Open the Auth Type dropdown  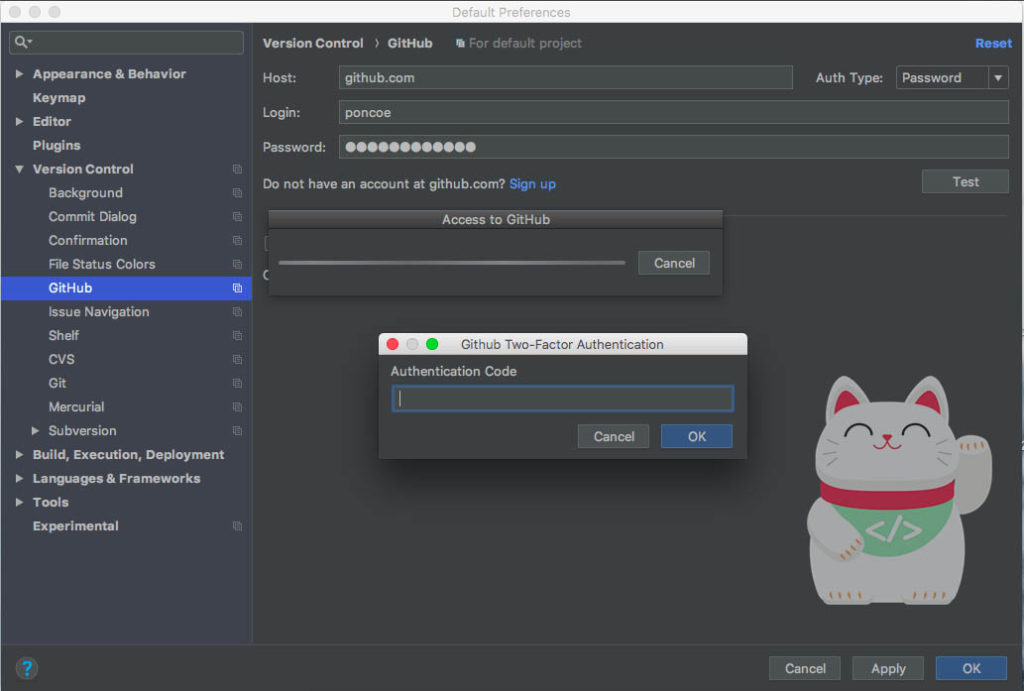(952, 78)
